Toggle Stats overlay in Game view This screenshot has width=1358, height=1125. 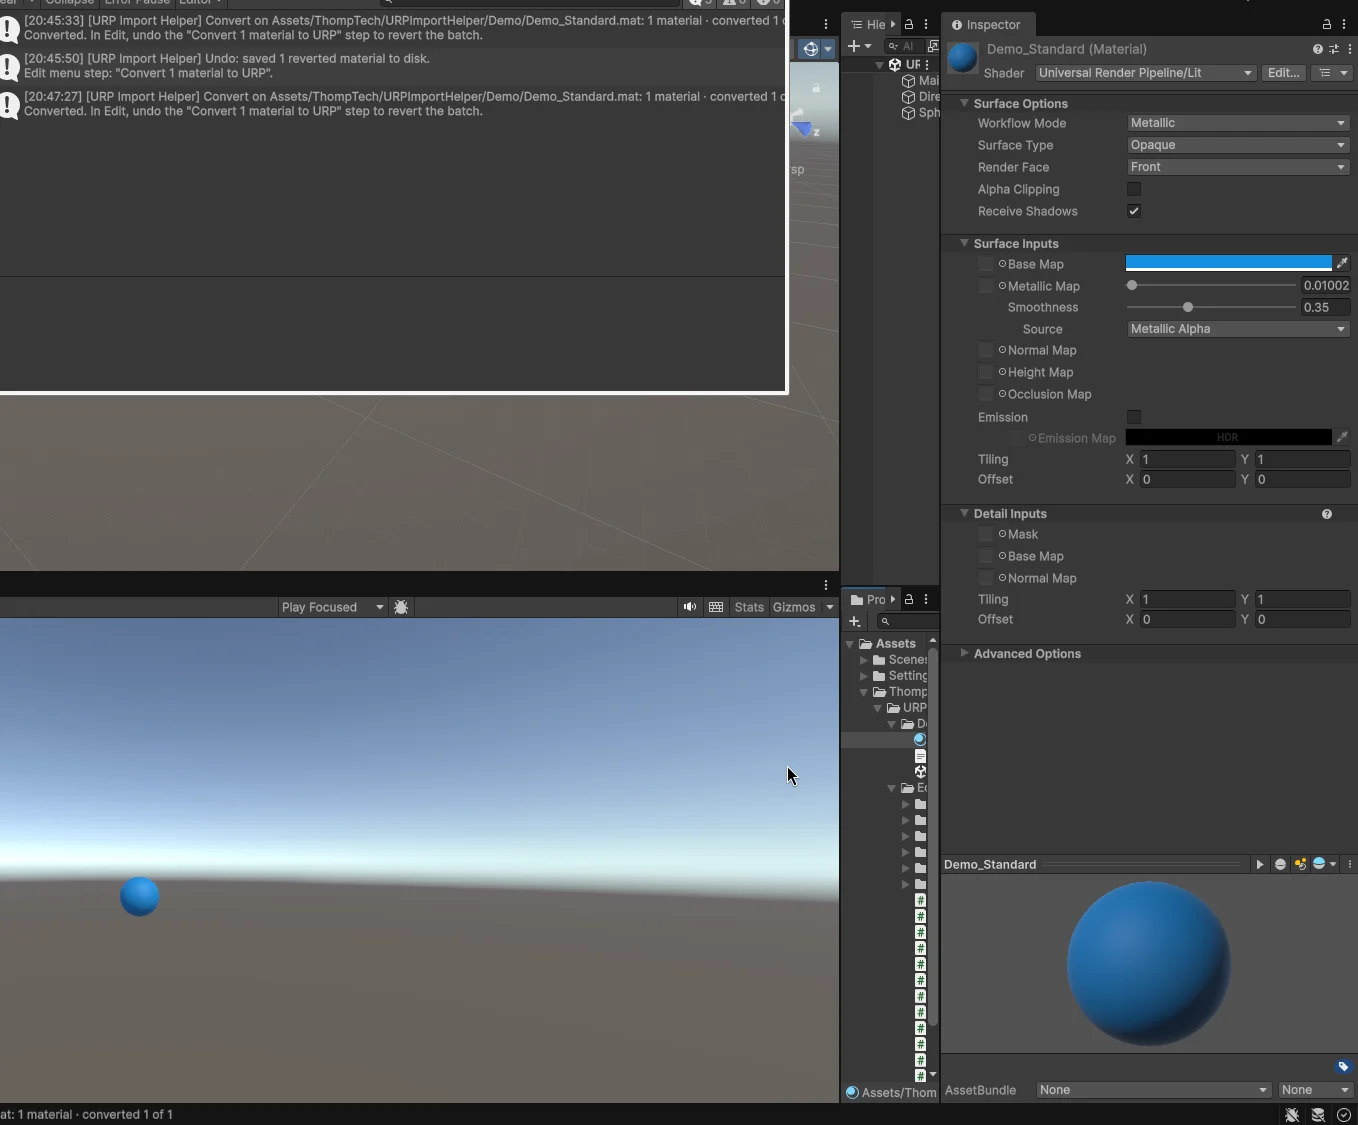point(749,607)
